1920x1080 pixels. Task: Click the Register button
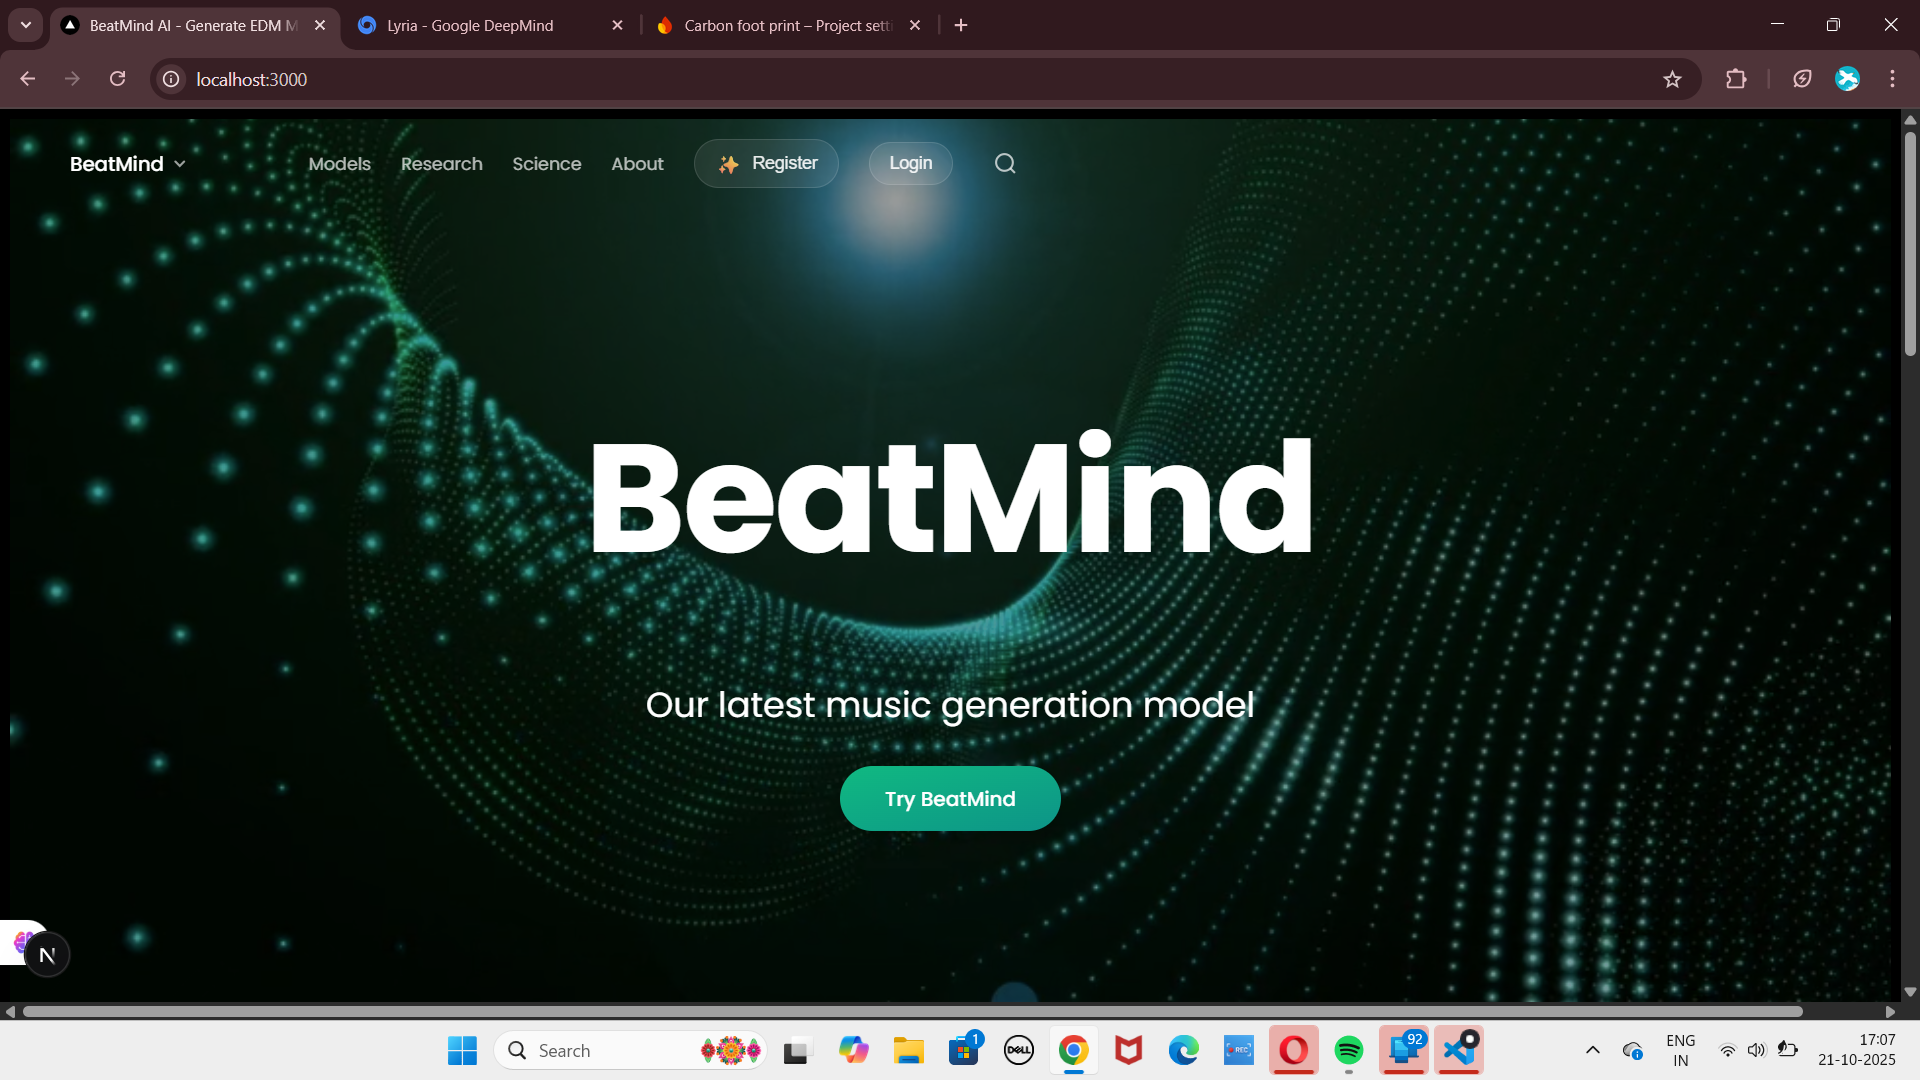[767, 163]
